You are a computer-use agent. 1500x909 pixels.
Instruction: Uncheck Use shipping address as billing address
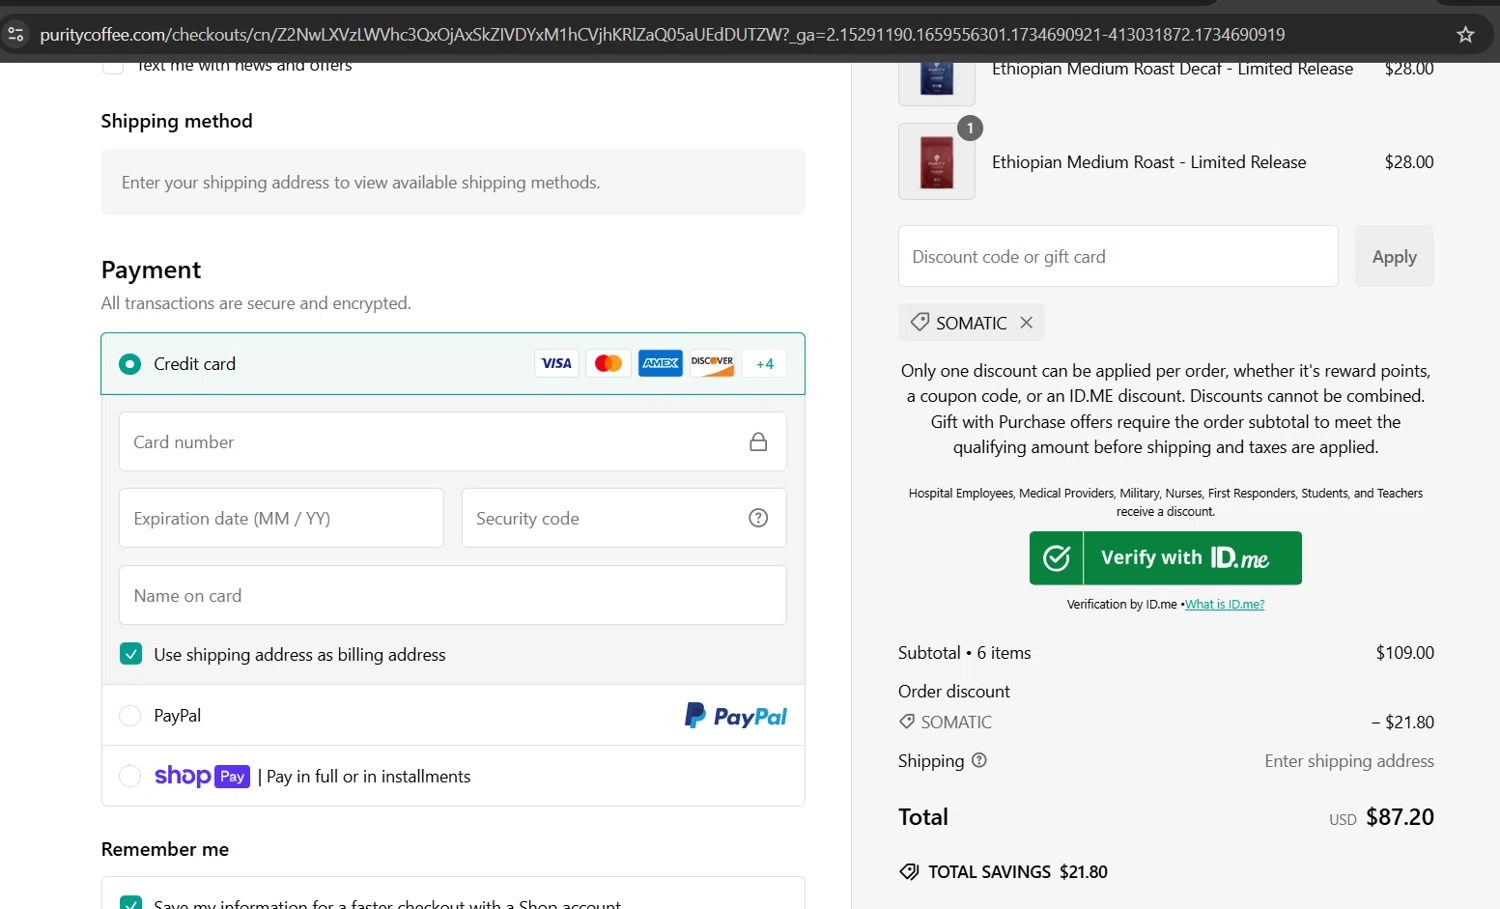tap(131, 654)
